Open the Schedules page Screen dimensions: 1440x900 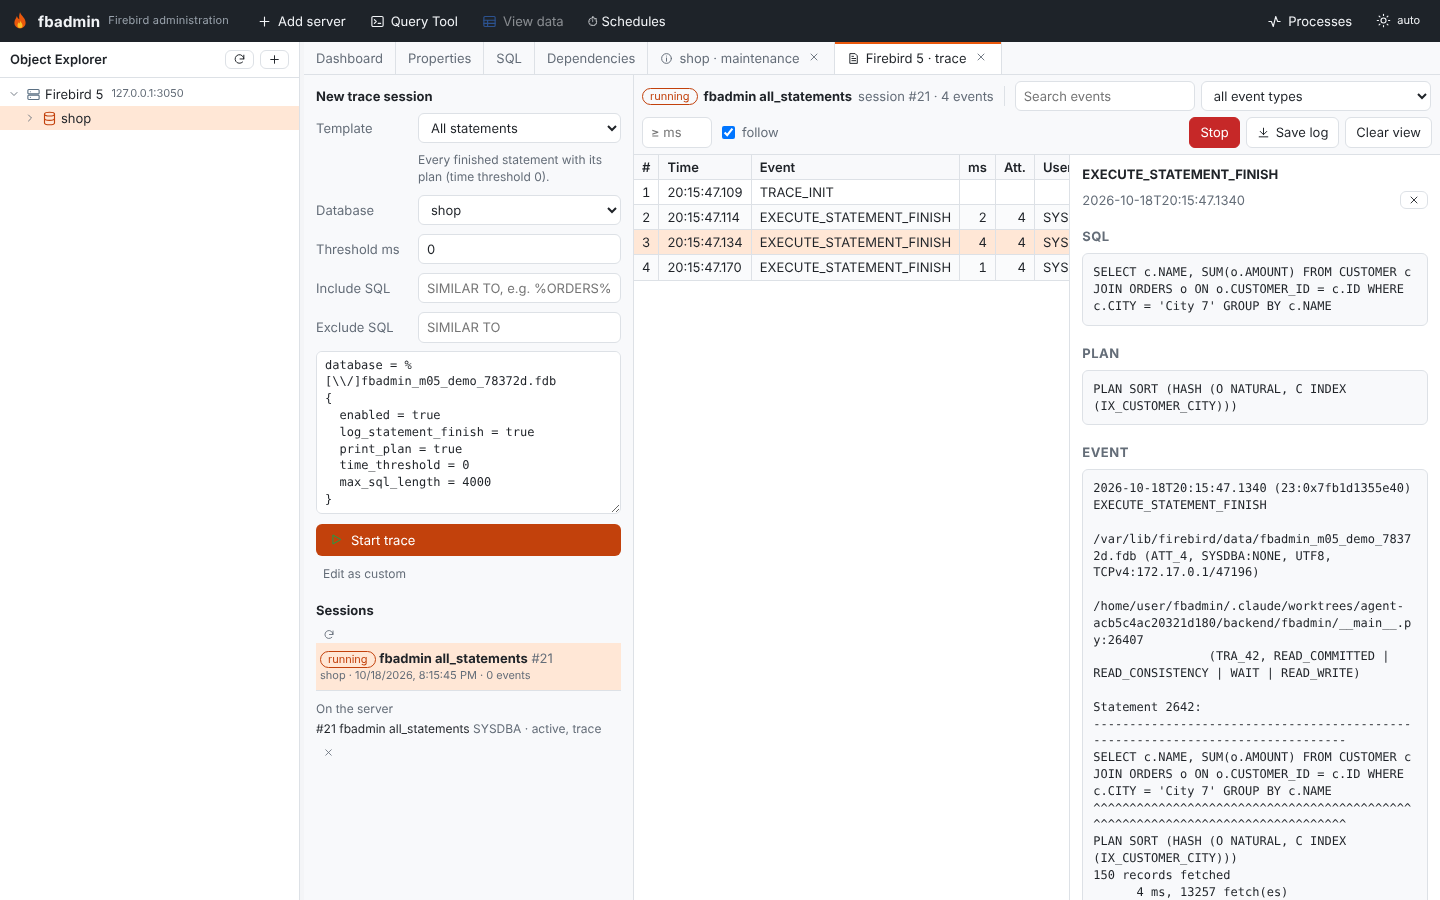[x=626, y=21]
